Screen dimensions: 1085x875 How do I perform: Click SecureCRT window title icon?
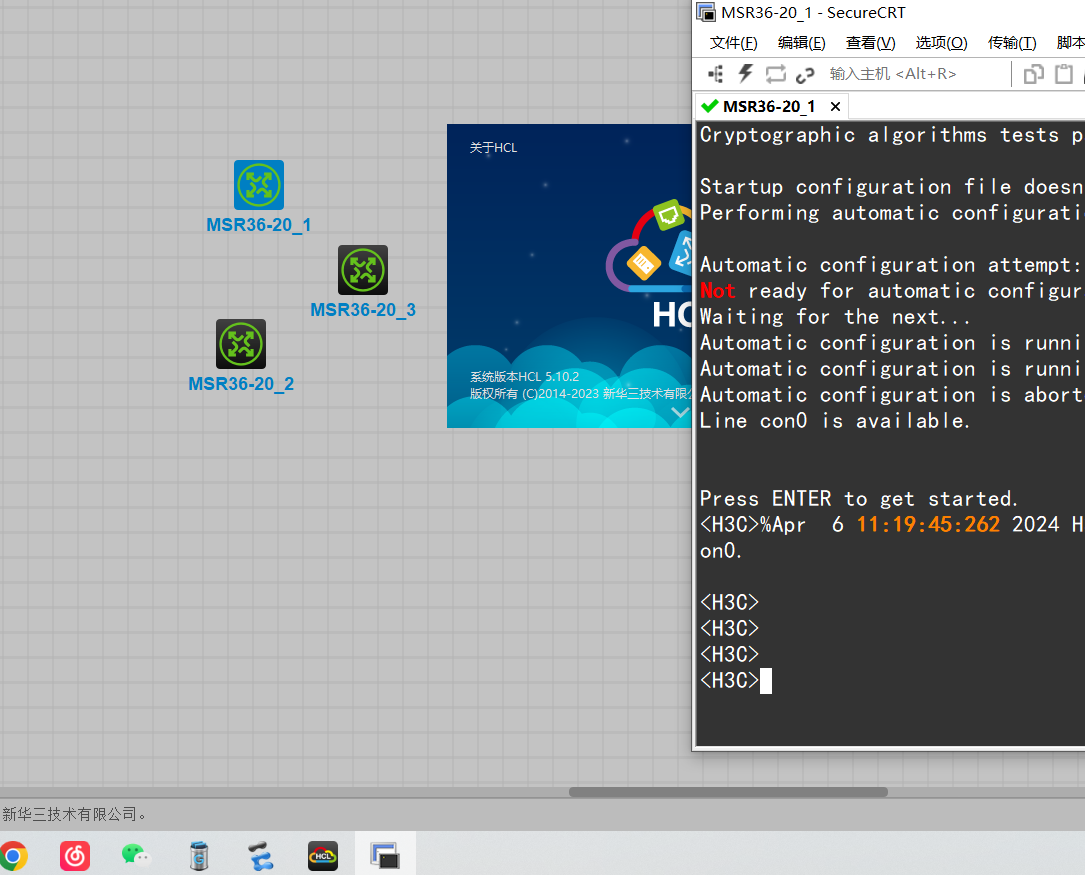coord(706,12)
